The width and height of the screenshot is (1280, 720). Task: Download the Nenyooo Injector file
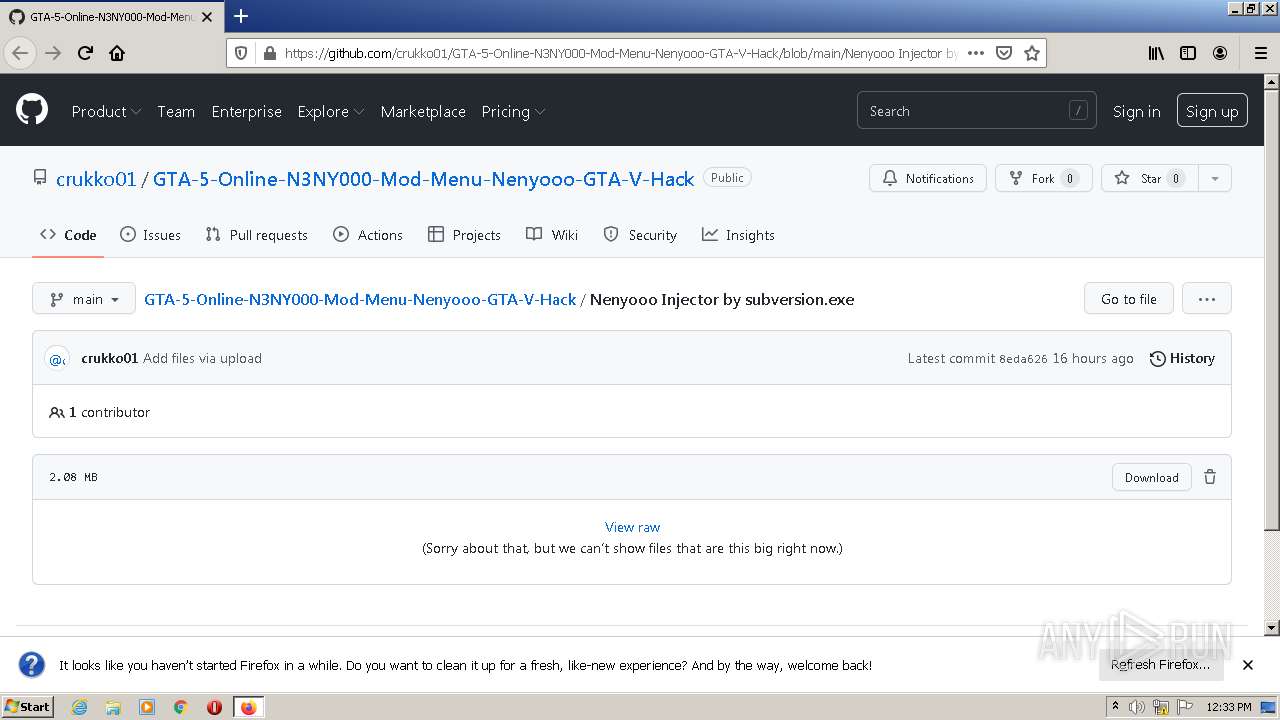1152,477
